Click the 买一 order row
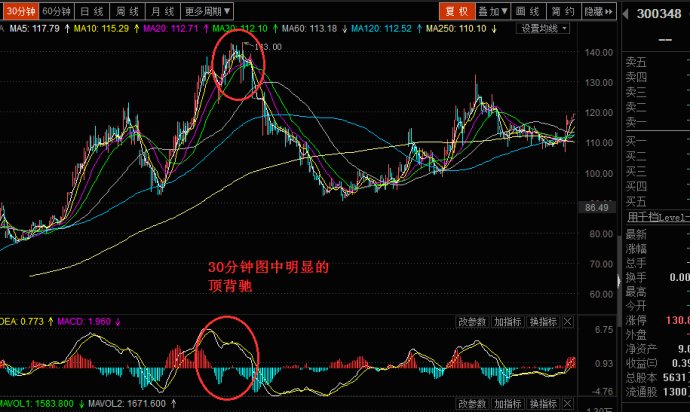The image size is (690, 412). pyautogui.click(x=657, y=141)
